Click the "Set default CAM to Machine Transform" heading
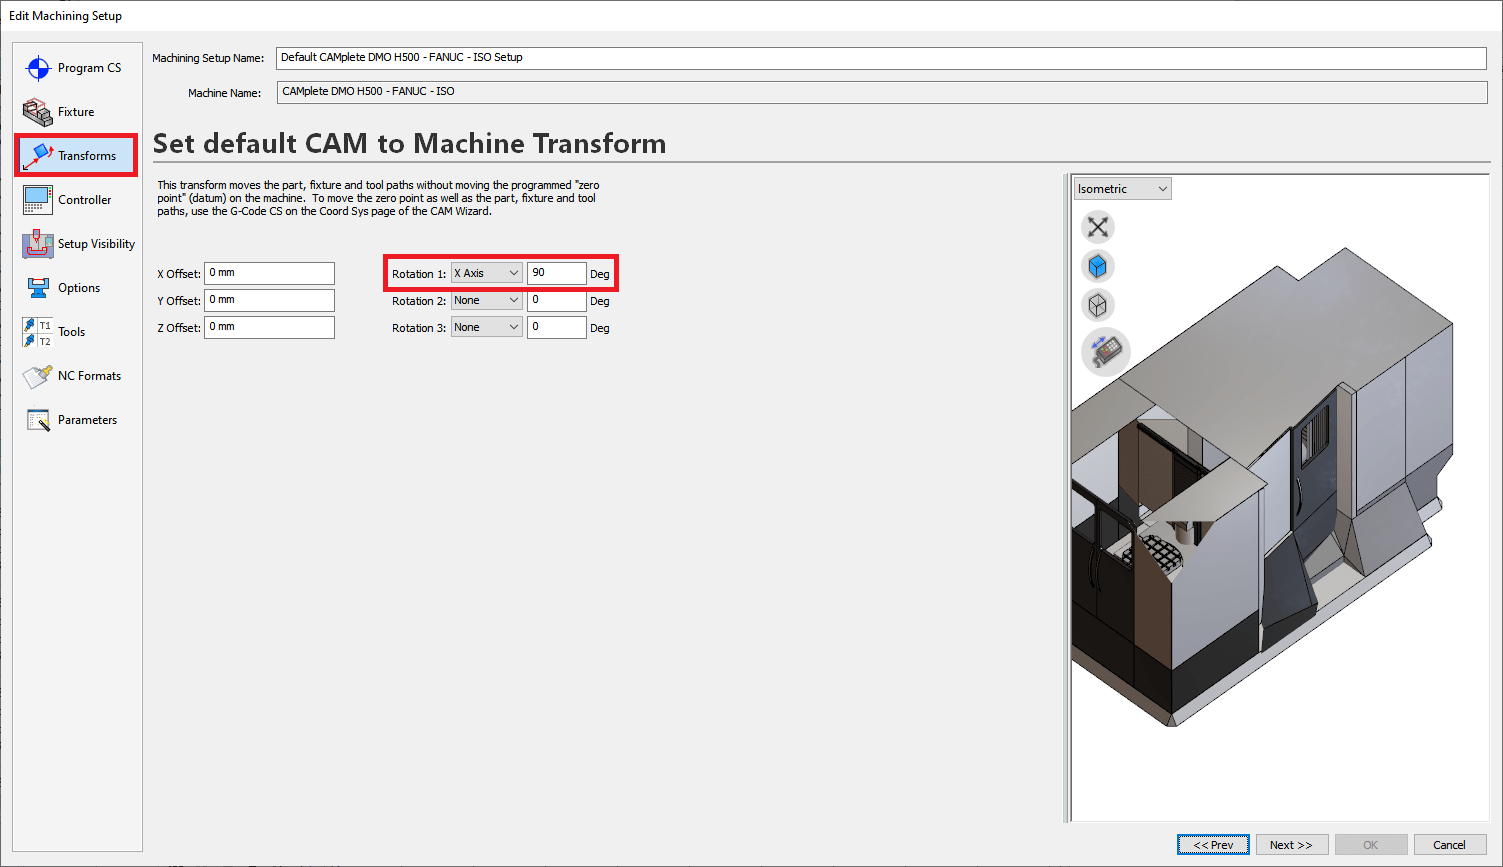 (409, 144)
